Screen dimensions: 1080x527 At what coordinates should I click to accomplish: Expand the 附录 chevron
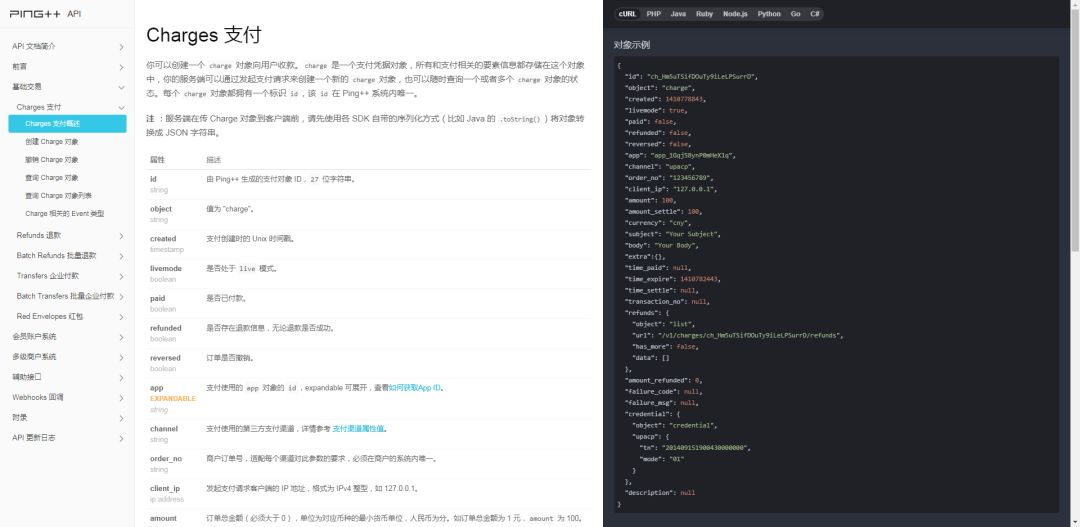[x=121, y=418]
